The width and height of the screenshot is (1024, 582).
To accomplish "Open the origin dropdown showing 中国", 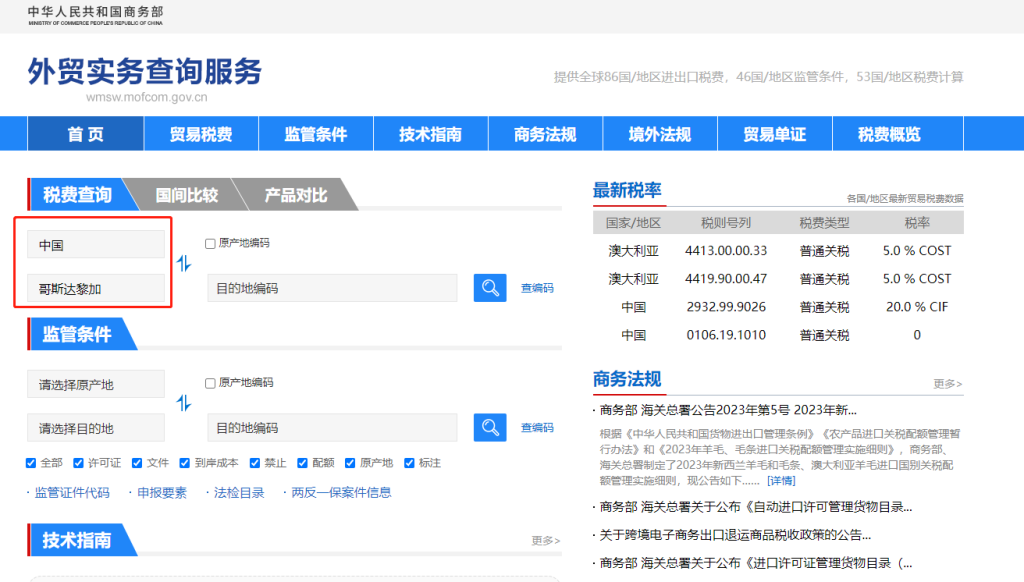I will [x=96, y=245].
